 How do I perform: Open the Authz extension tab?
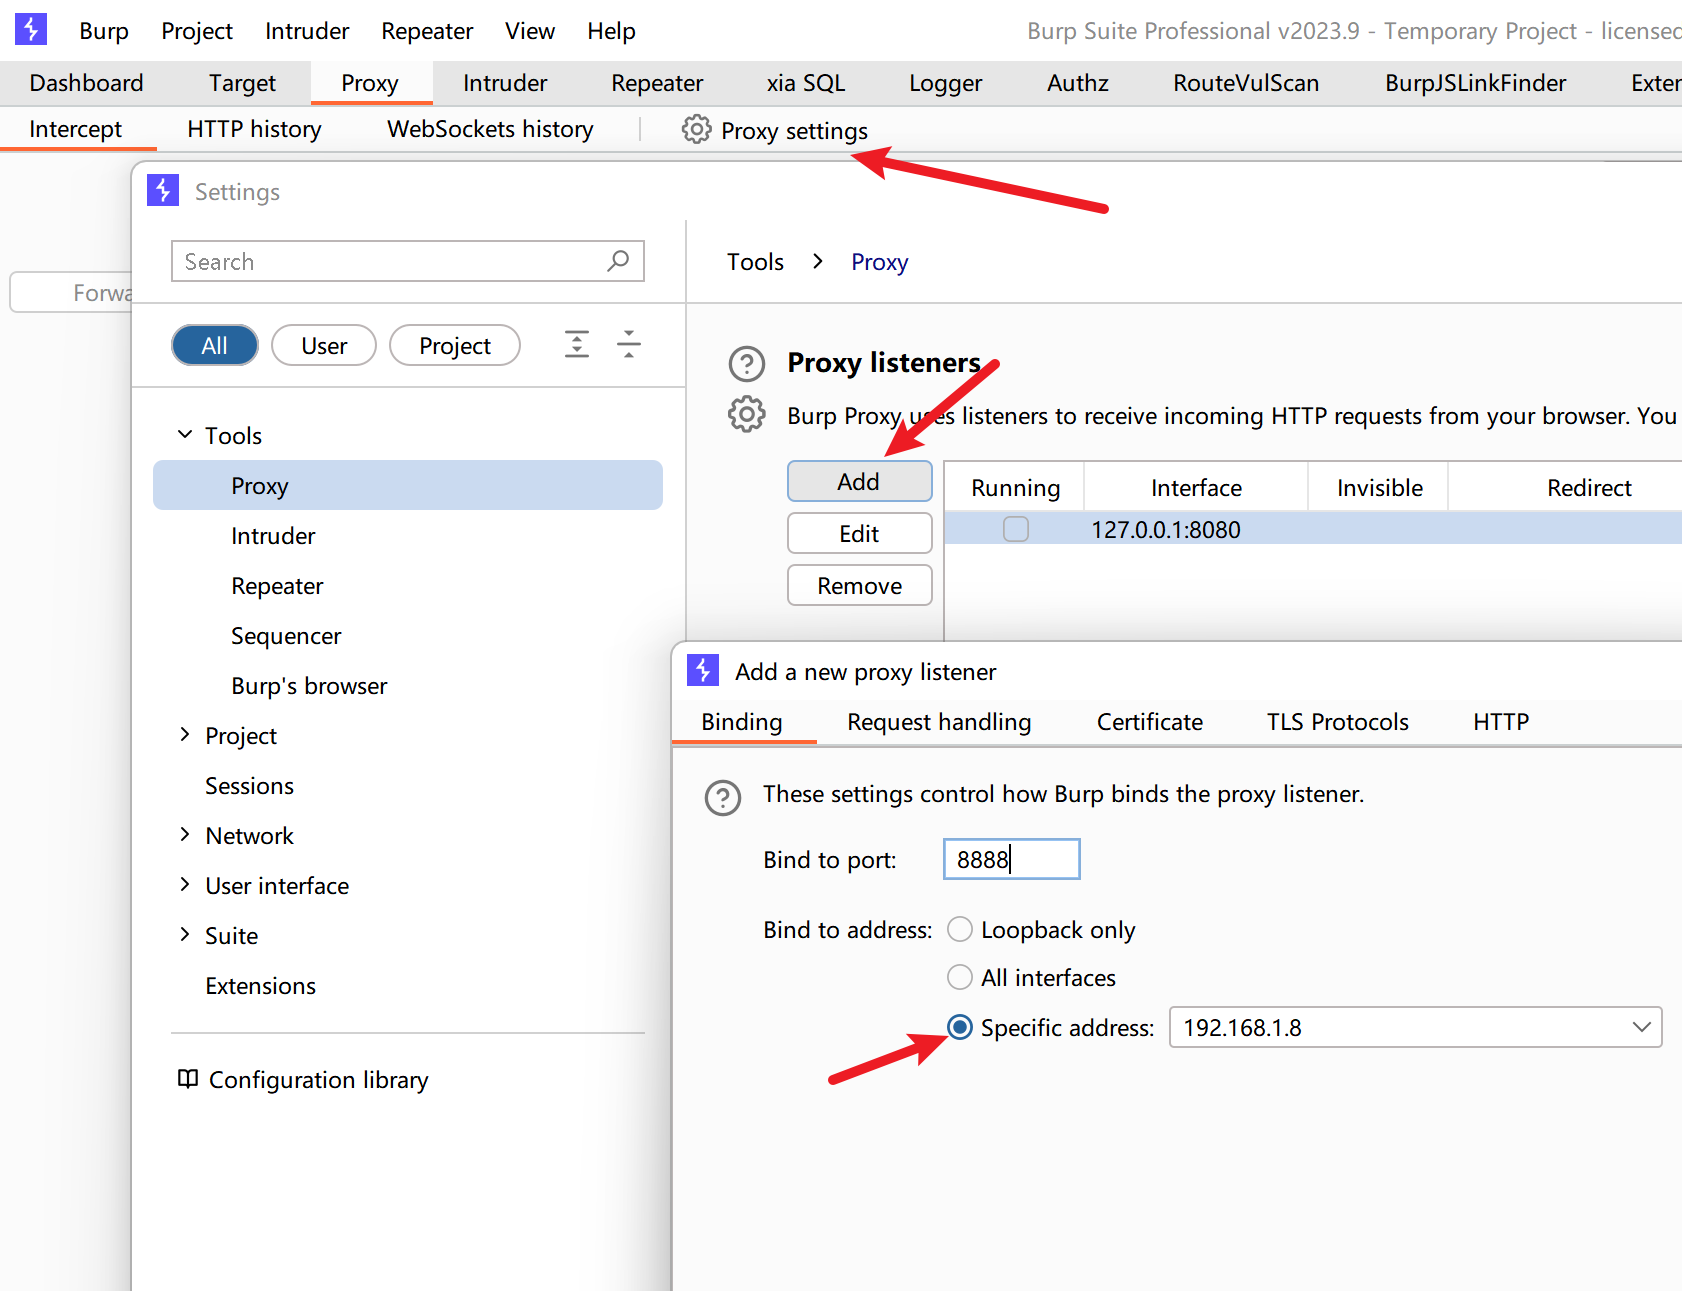[1078, 83]
